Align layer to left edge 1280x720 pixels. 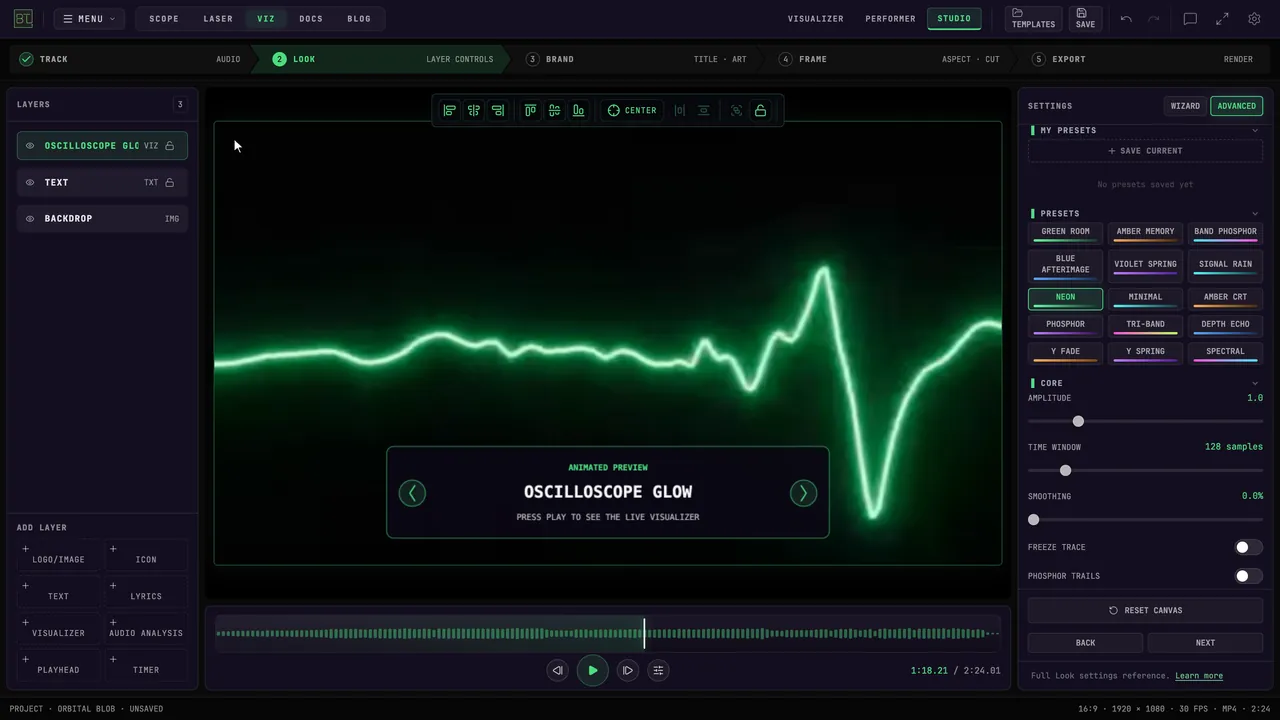(450, 110)
